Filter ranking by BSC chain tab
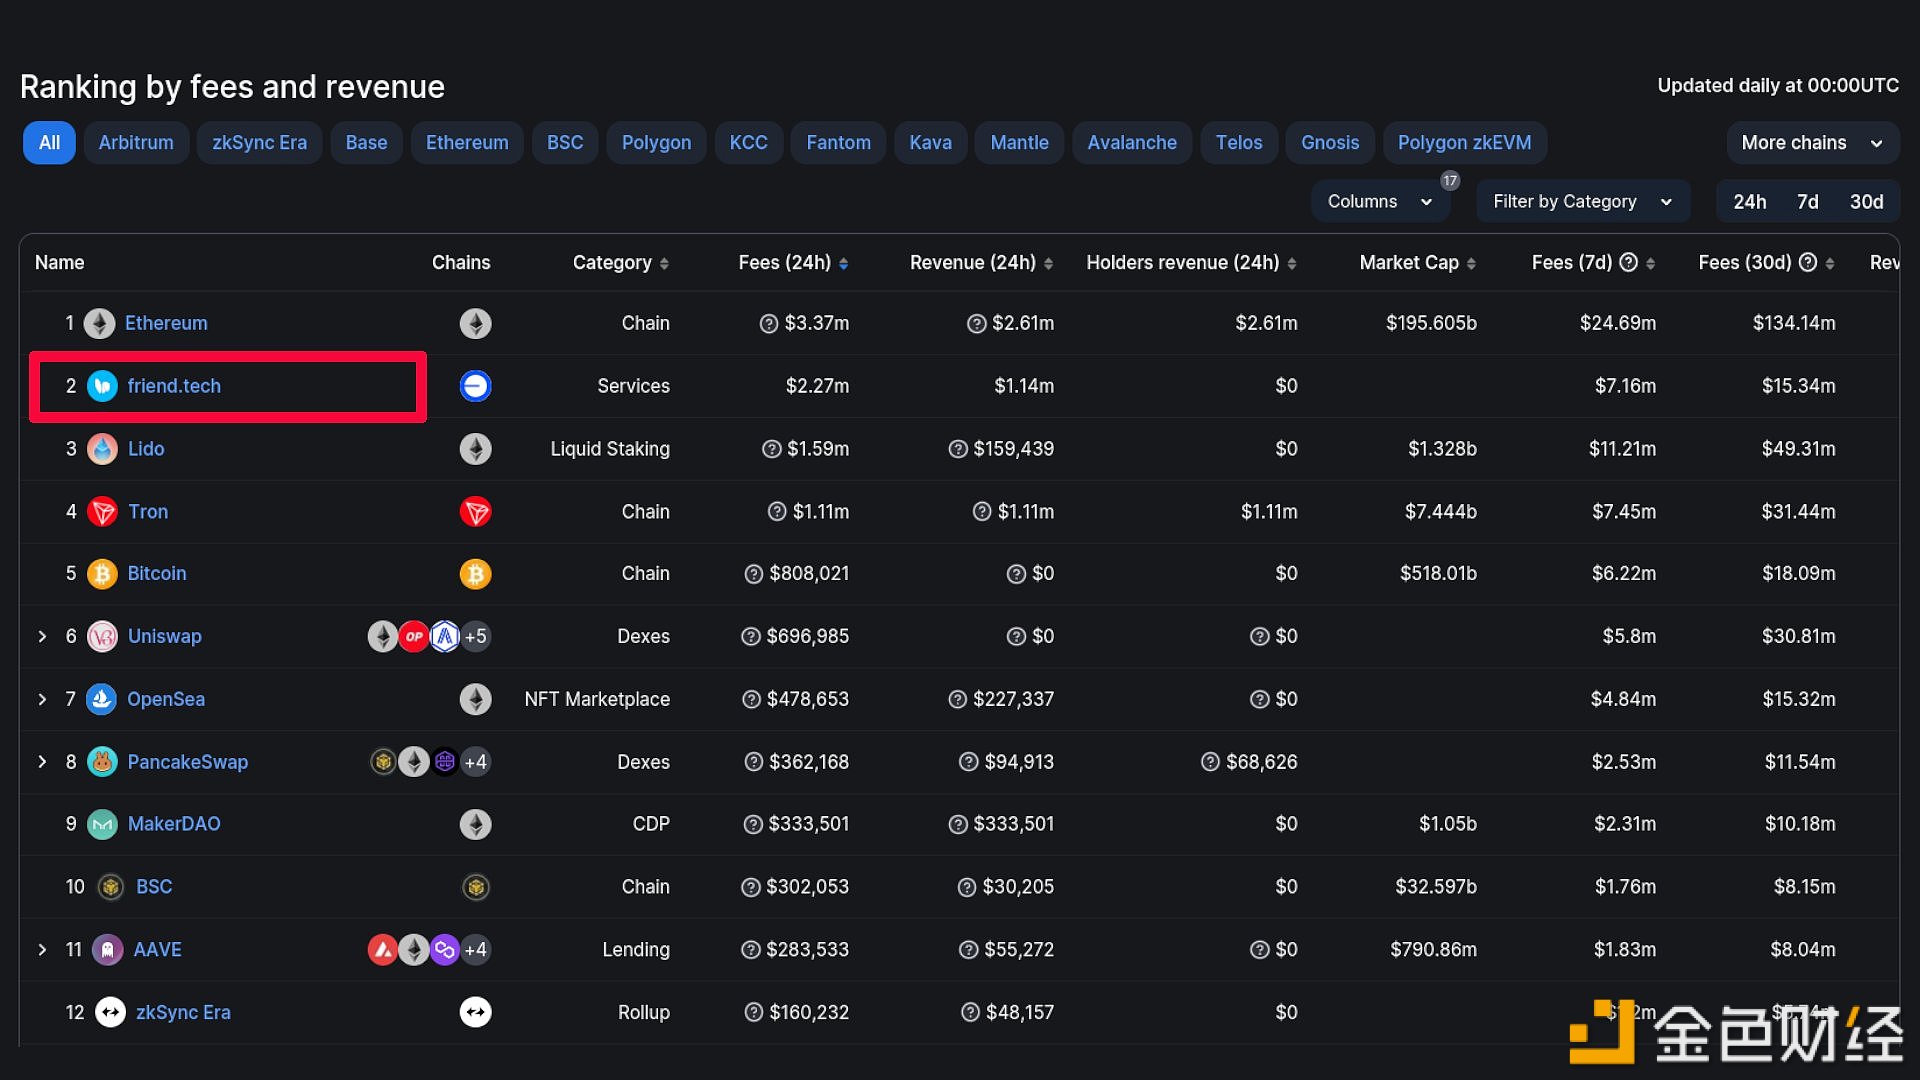 click(565, 143)
